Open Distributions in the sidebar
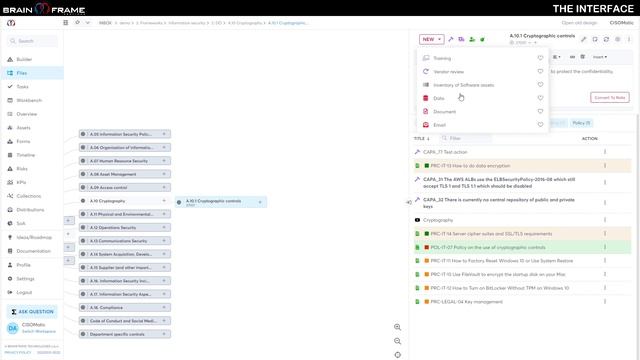 30,210
